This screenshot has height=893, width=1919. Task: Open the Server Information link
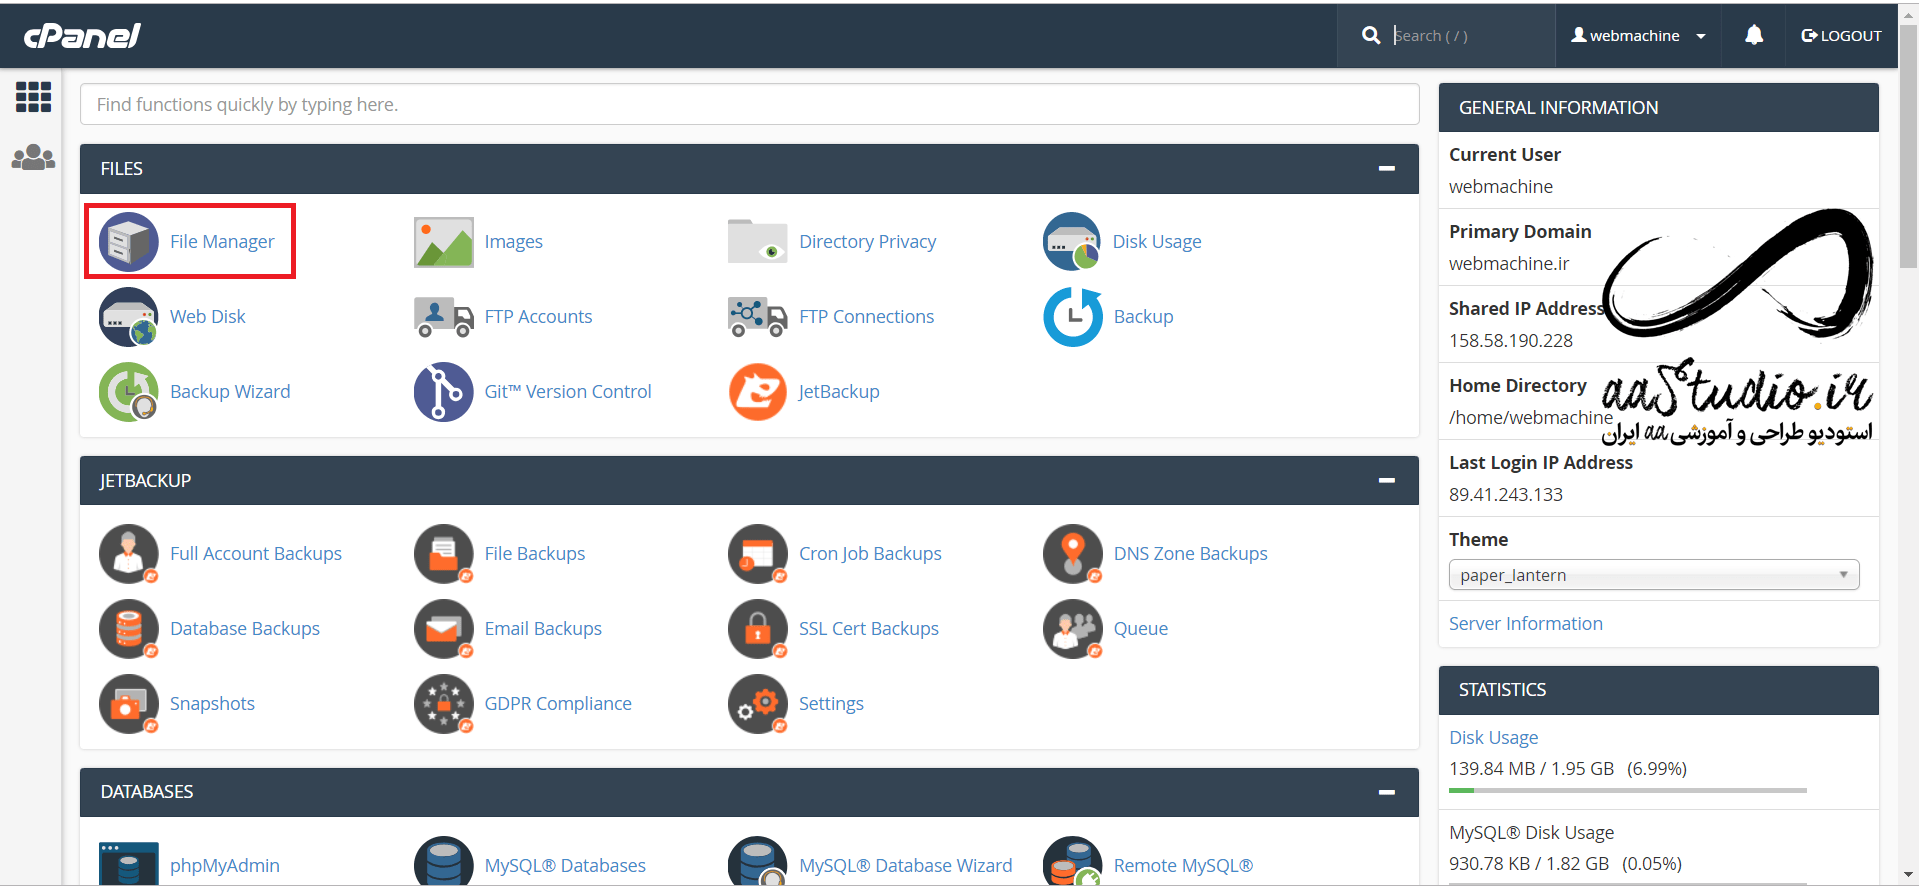pyautogui.click(x=1525, y=624)
